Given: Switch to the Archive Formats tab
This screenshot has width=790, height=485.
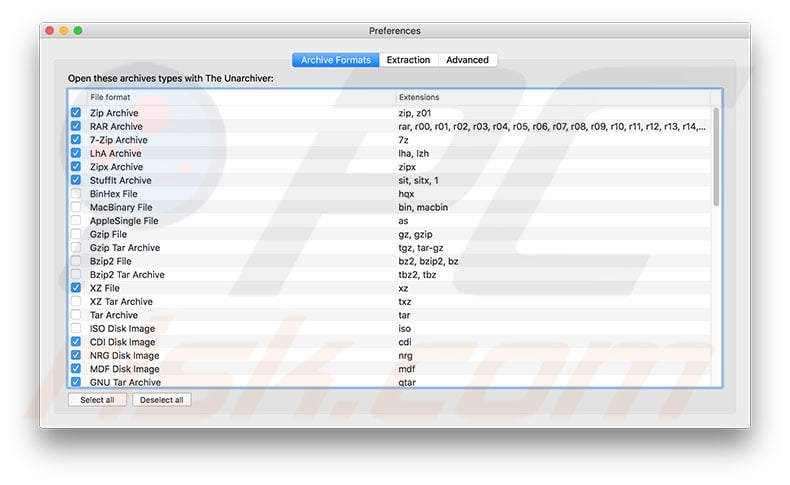Looking at the screenshot, I should 336,60.
